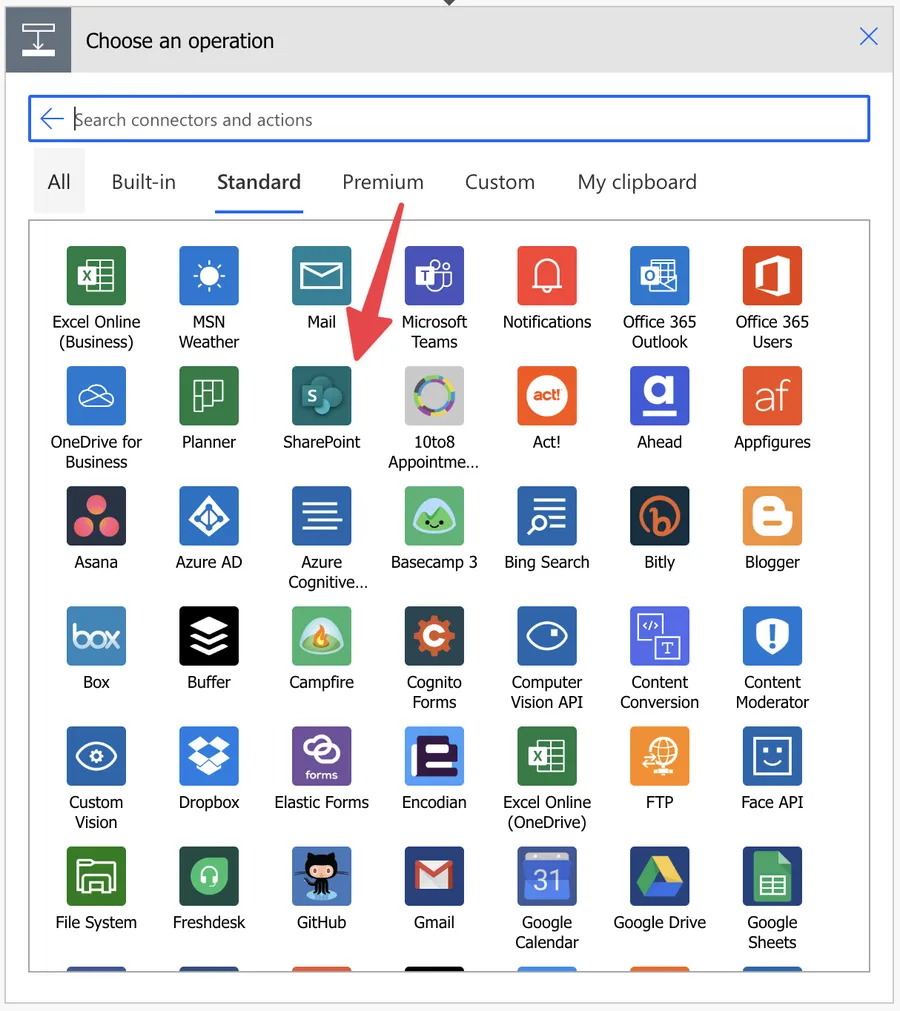Select the Dropbox connector
Viewport: 900px width, 1011px height.
209,756
